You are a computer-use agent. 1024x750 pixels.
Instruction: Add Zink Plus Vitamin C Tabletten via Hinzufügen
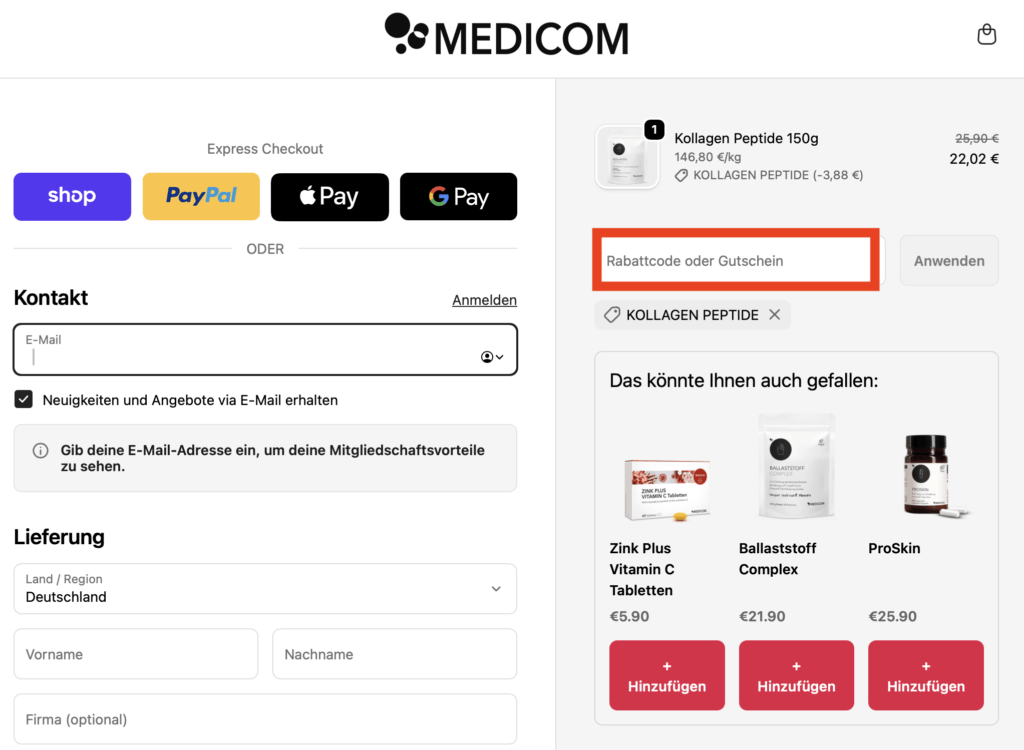tap(666, 675)
